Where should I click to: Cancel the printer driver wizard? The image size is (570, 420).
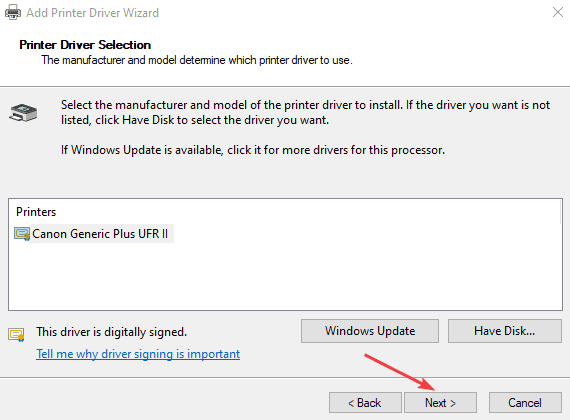[x=525, y=403]
